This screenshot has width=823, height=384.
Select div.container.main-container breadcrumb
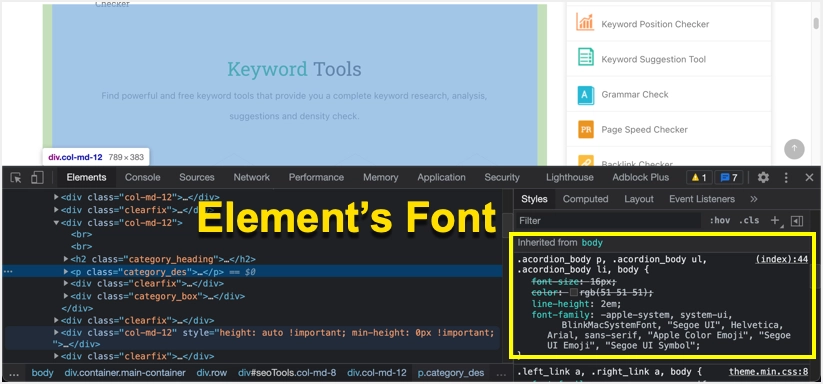(125, 373)
